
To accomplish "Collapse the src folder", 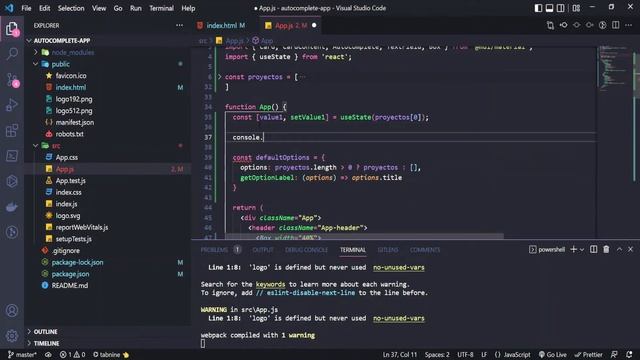I will click(36, 146).
